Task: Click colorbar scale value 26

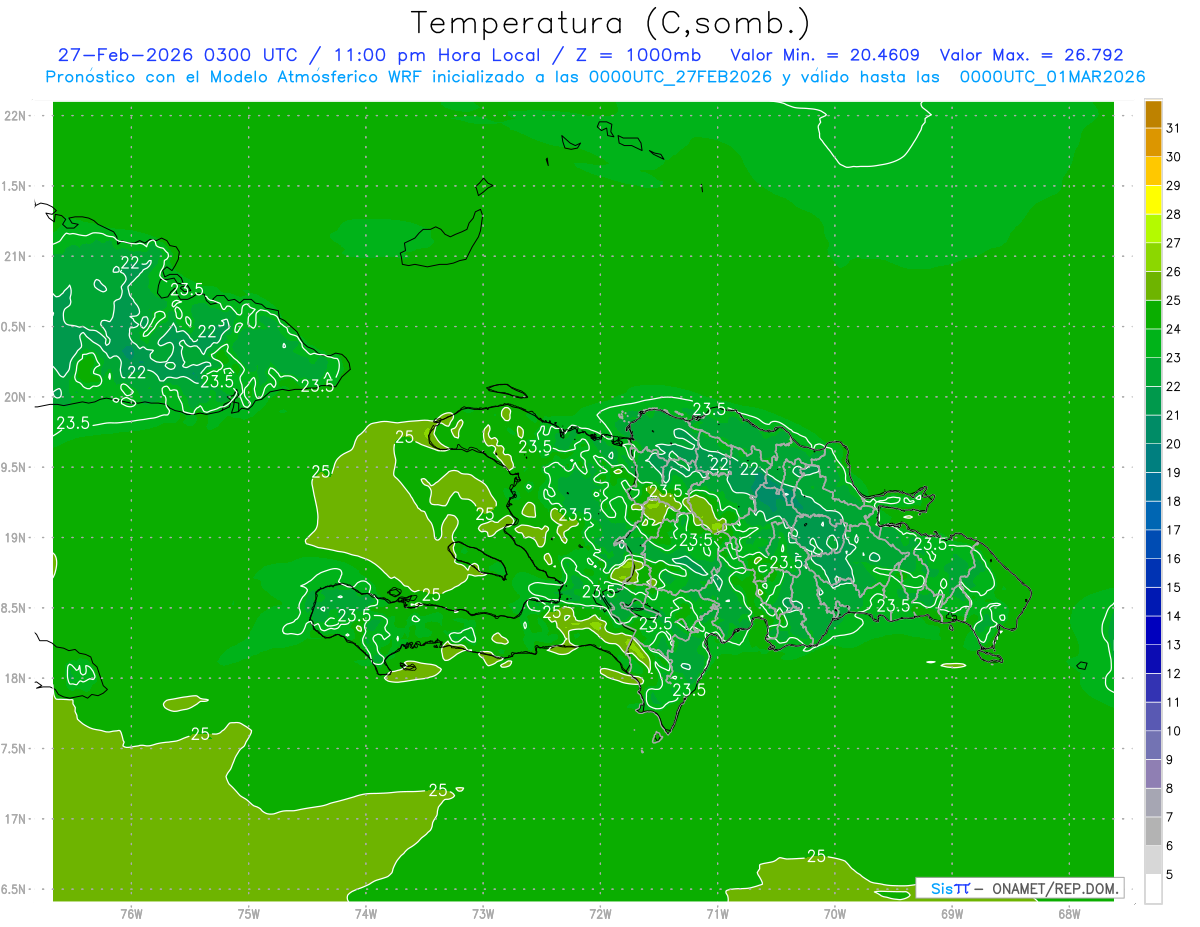Action: coord(1174,272)
